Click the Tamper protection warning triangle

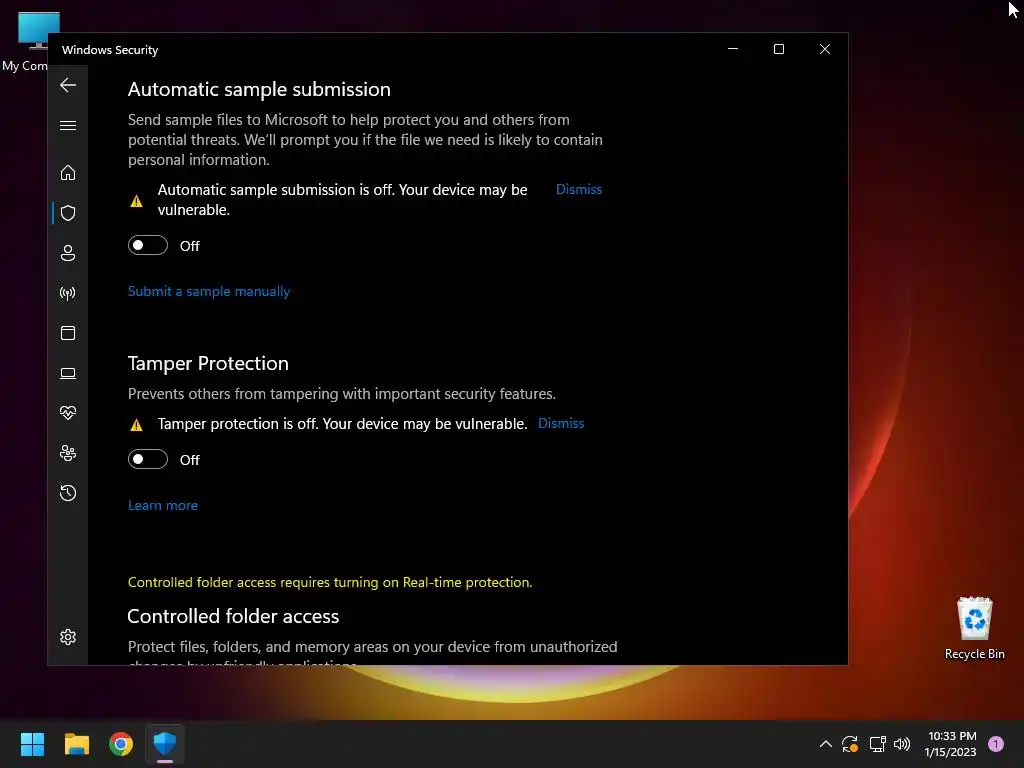pos(136,425)
